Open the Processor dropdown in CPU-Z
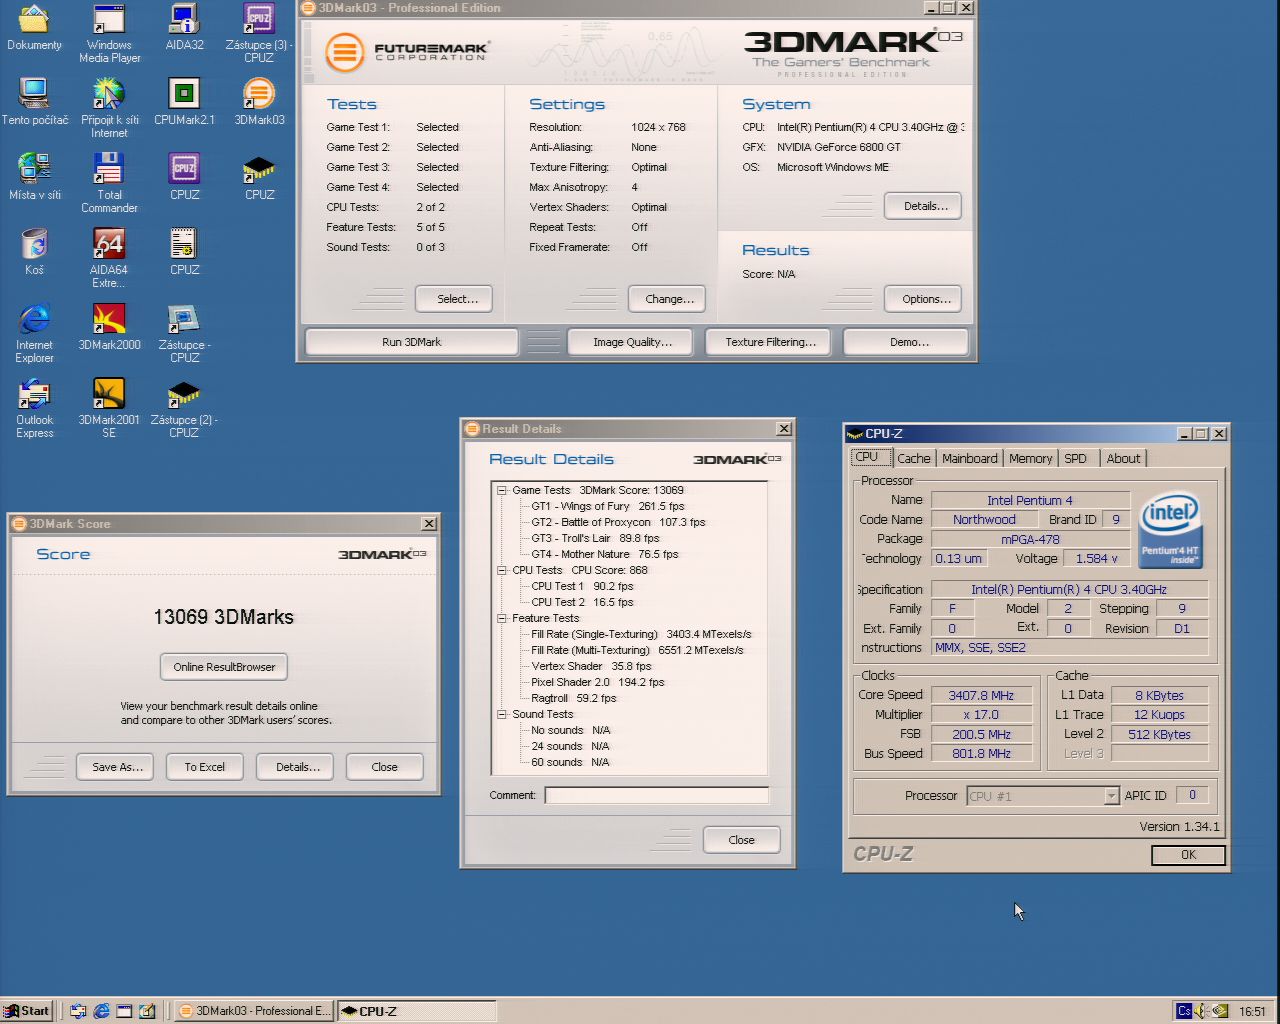The image size is (1280, 1024). tap(1111, 796)
